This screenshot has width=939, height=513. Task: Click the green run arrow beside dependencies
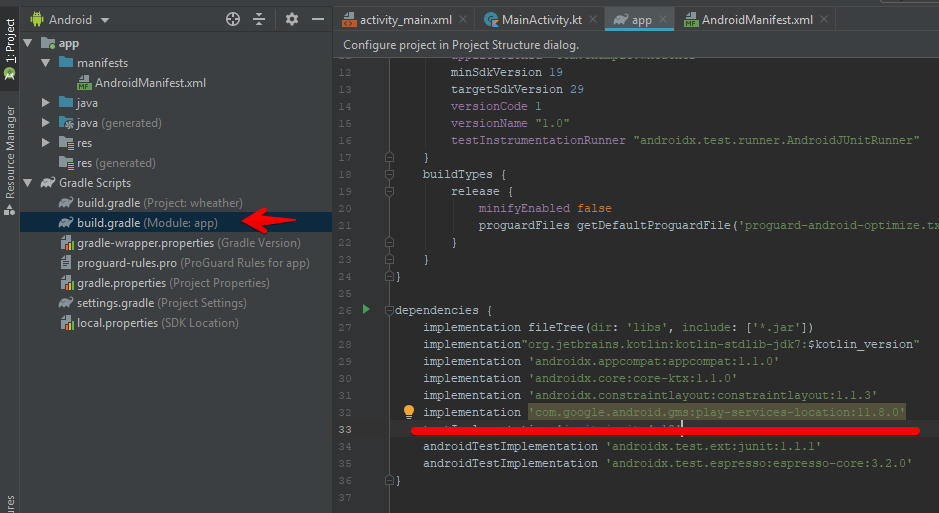[366, 310]
